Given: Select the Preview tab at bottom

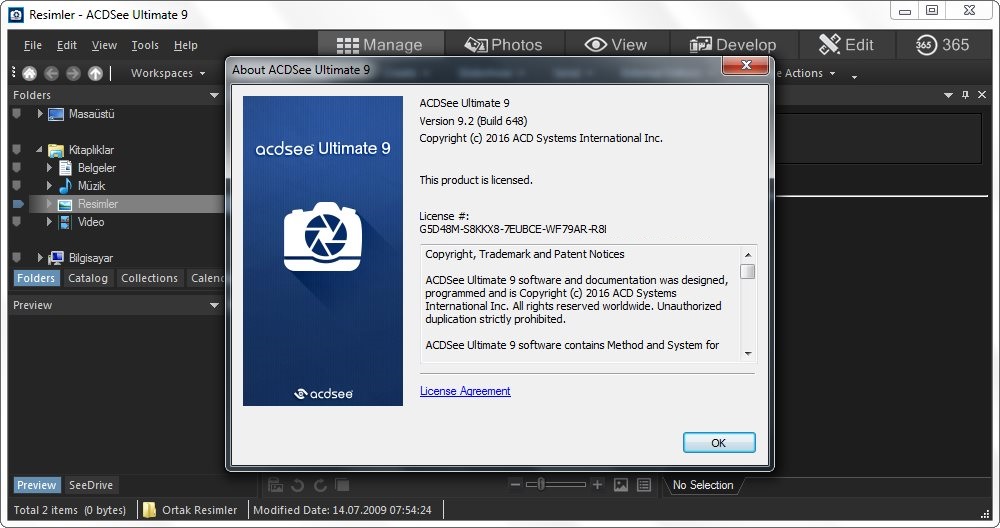Looking at the screenshot, I should click(x=36, y=485).
